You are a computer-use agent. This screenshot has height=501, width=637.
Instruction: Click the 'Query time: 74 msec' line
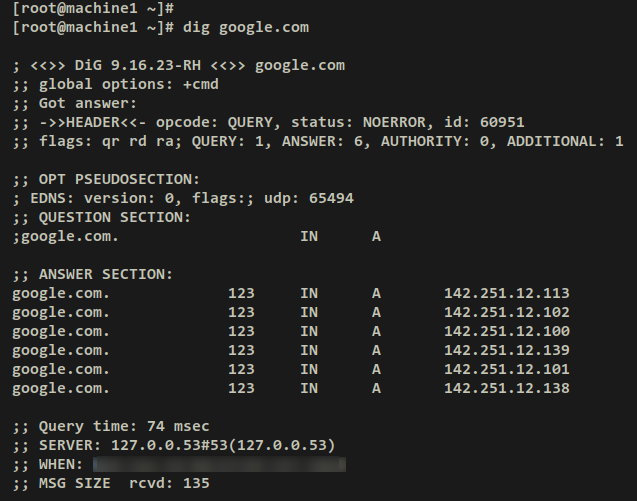point(111,426)
